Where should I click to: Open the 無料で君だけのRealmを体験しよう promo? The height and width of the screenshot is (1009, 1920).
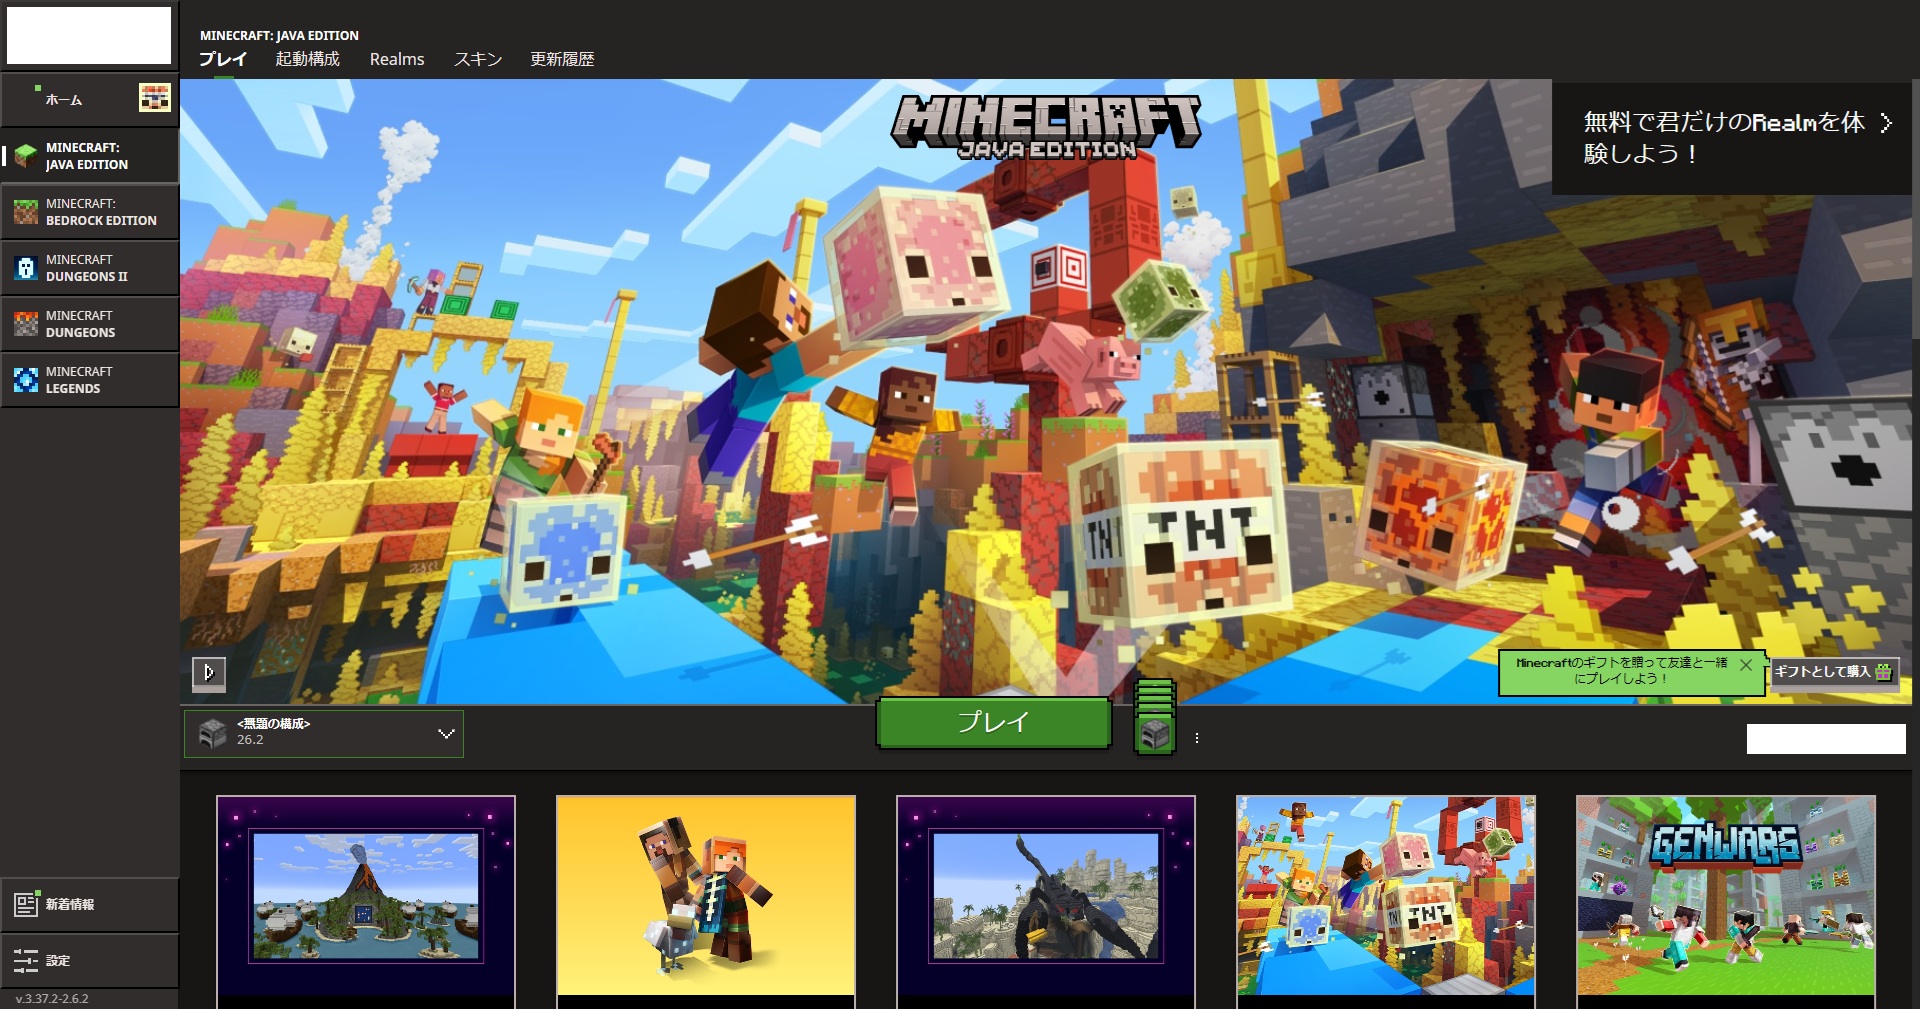click(x=1732, y=138)
